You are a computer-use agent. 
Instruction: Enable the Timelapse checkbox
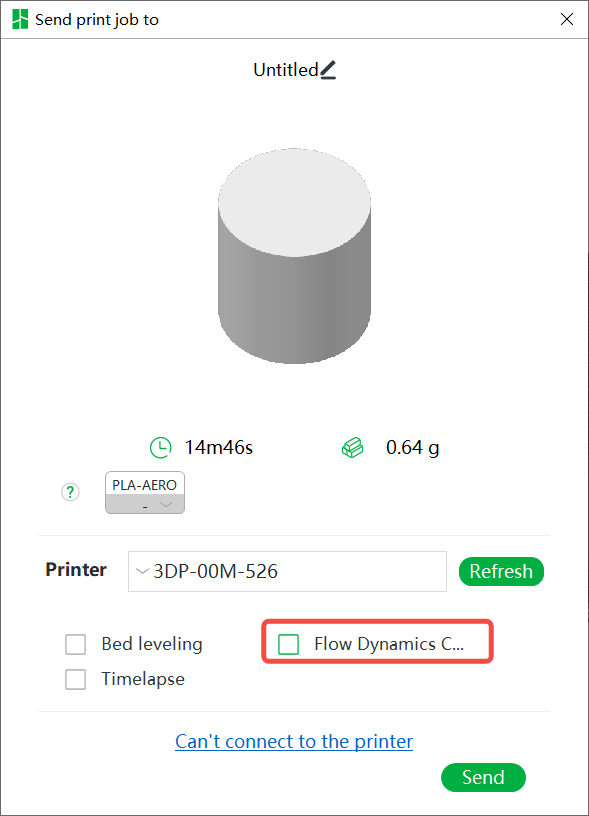(75, 679)
